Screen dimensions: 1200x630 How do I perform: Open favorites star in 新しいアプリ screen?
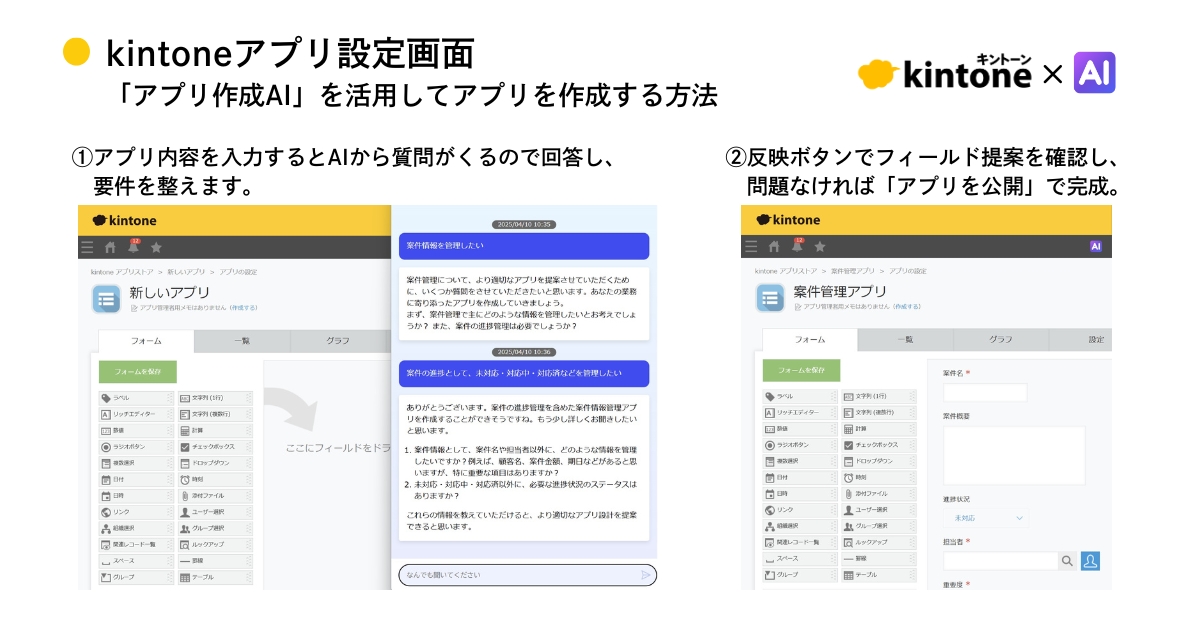156,247
